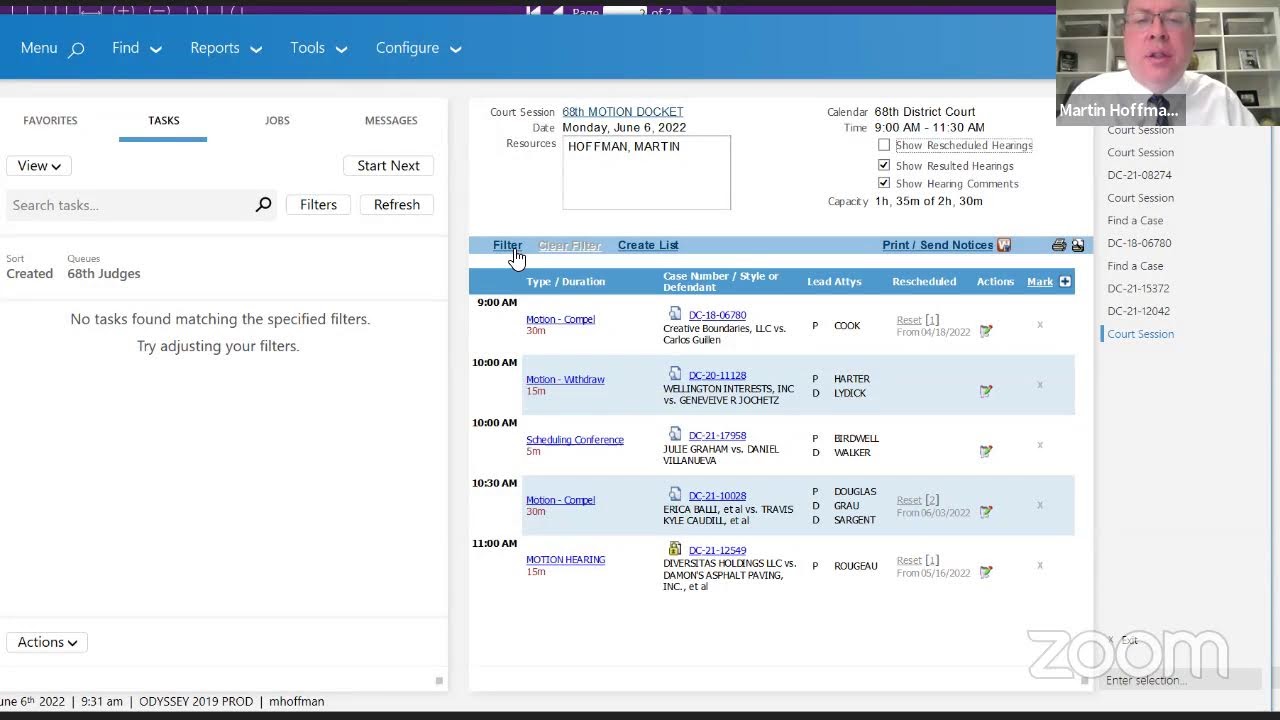Open case number DC-20-11128 link

717,375
